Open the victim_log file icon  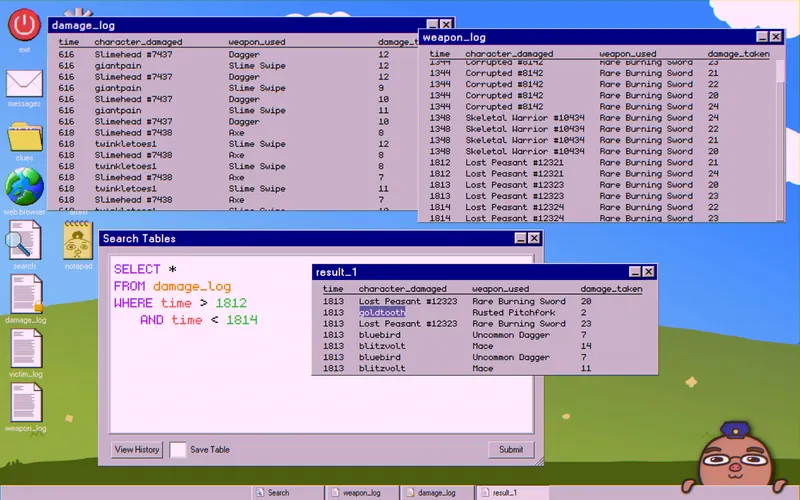(x=26, y=348)
